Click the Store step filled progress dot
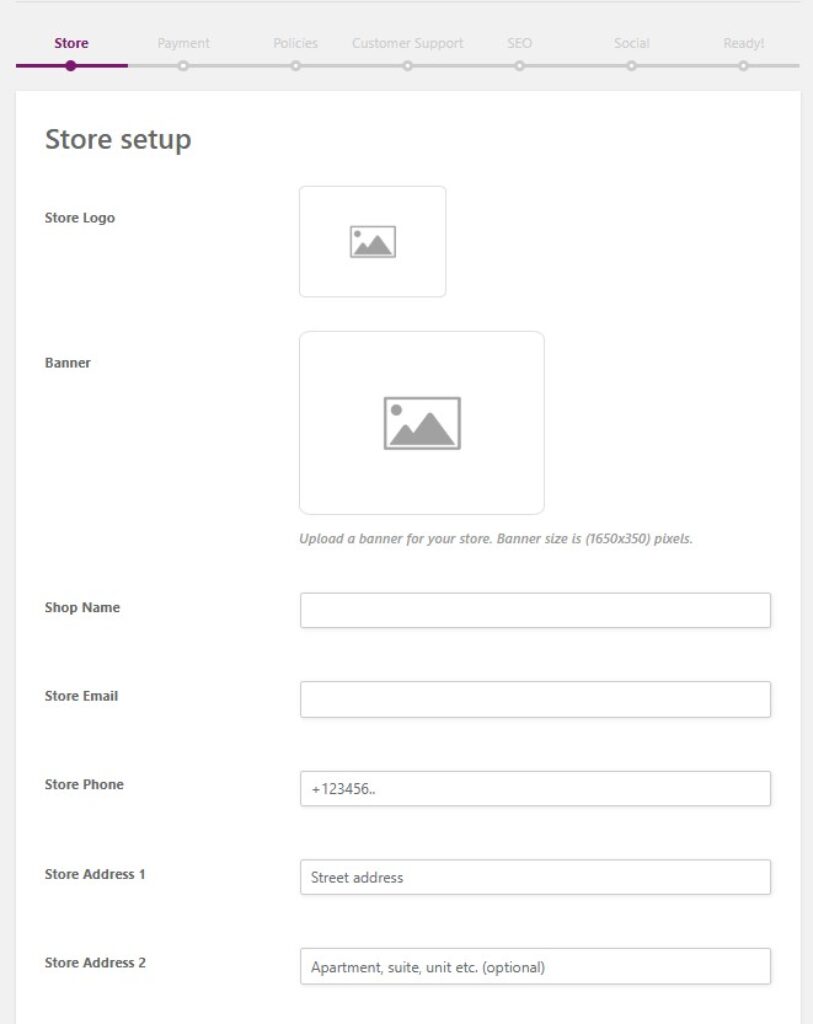This screenshot has height=1024, width=813. pyautogui.click(x=71, y=66)
